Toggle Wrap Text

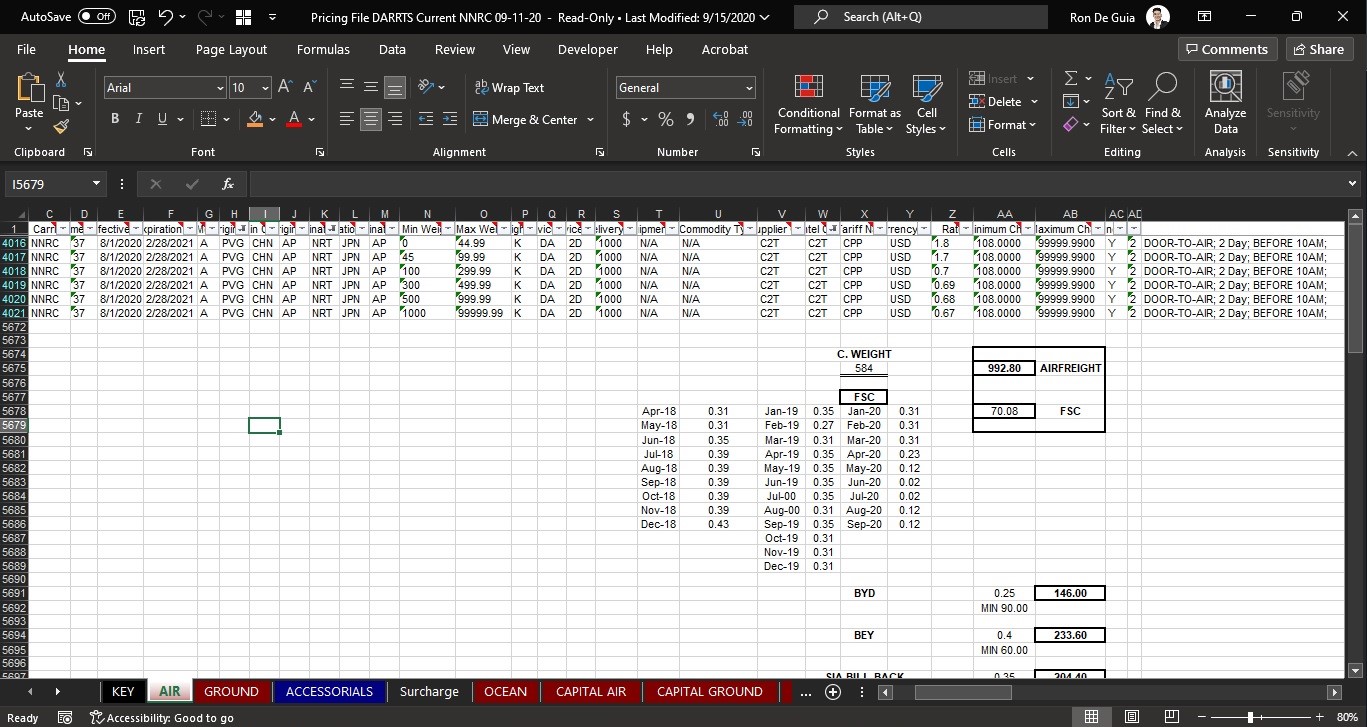click(509, 88)
